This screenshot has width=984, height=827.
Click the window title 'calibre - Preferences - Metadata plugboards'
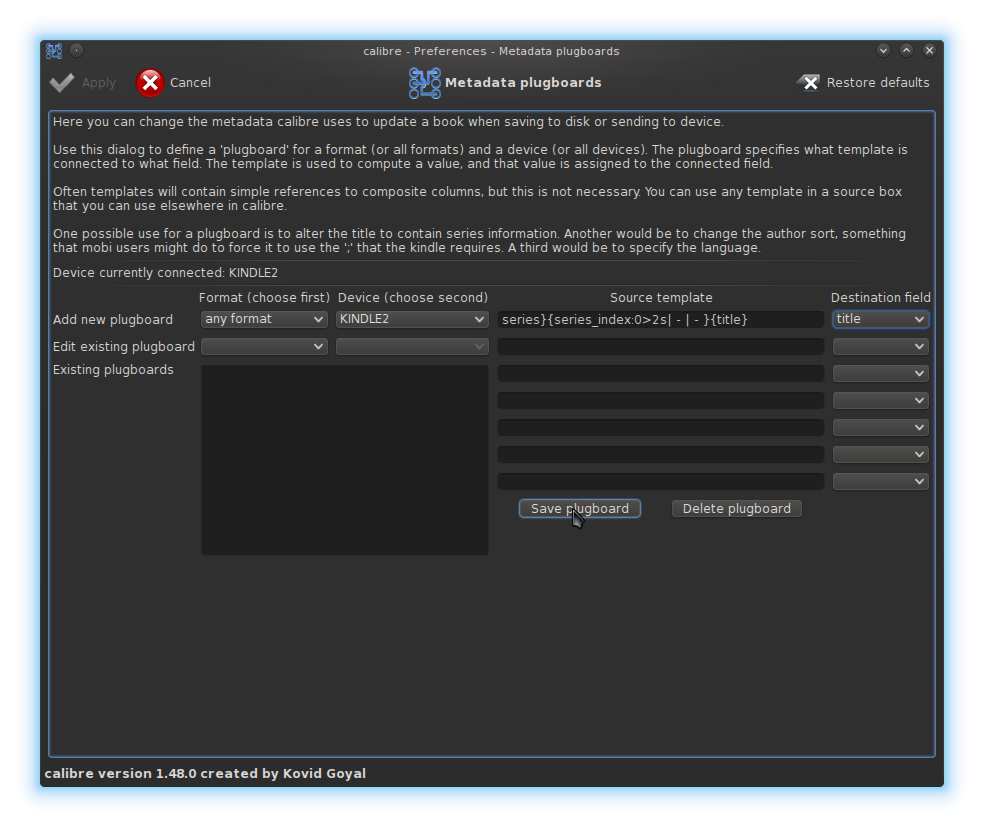coord(491,51)
